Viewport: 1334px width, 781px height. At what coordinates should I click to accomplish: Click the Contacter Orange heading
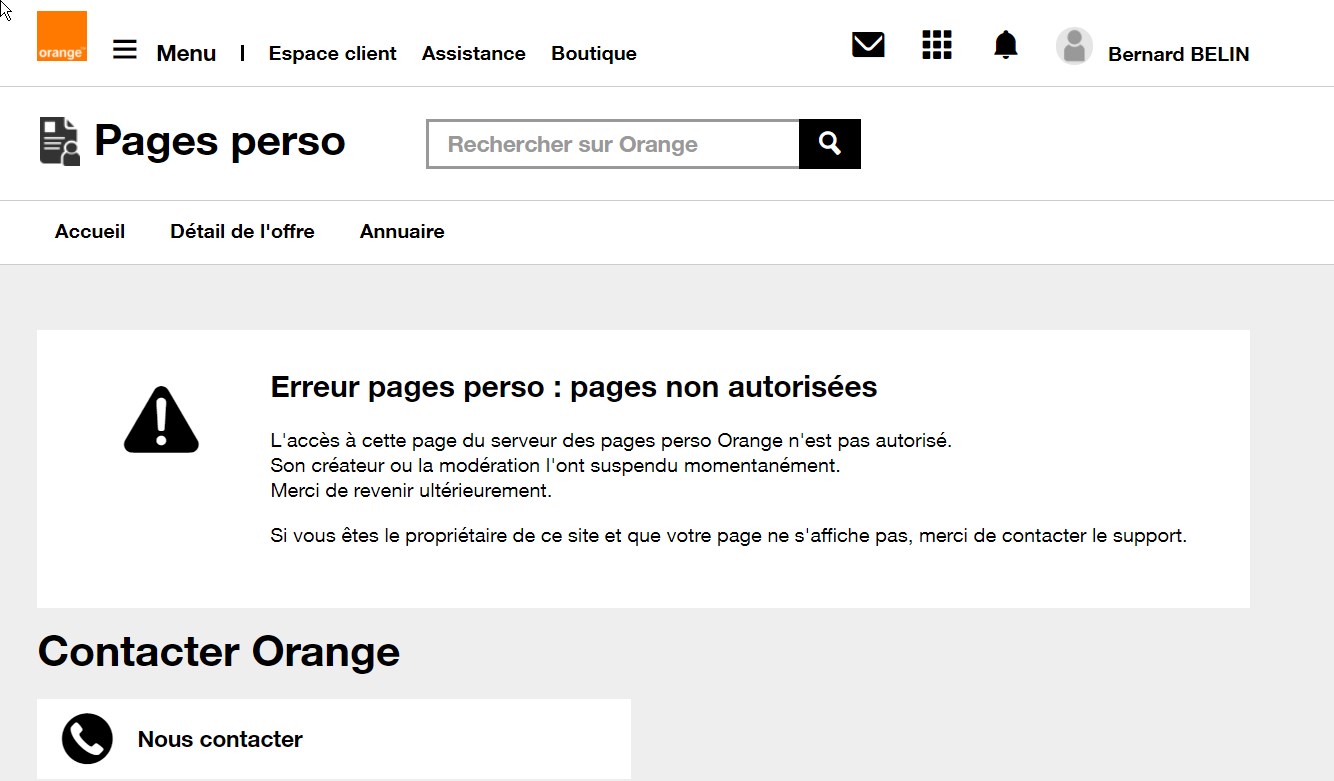pos(218,651)
